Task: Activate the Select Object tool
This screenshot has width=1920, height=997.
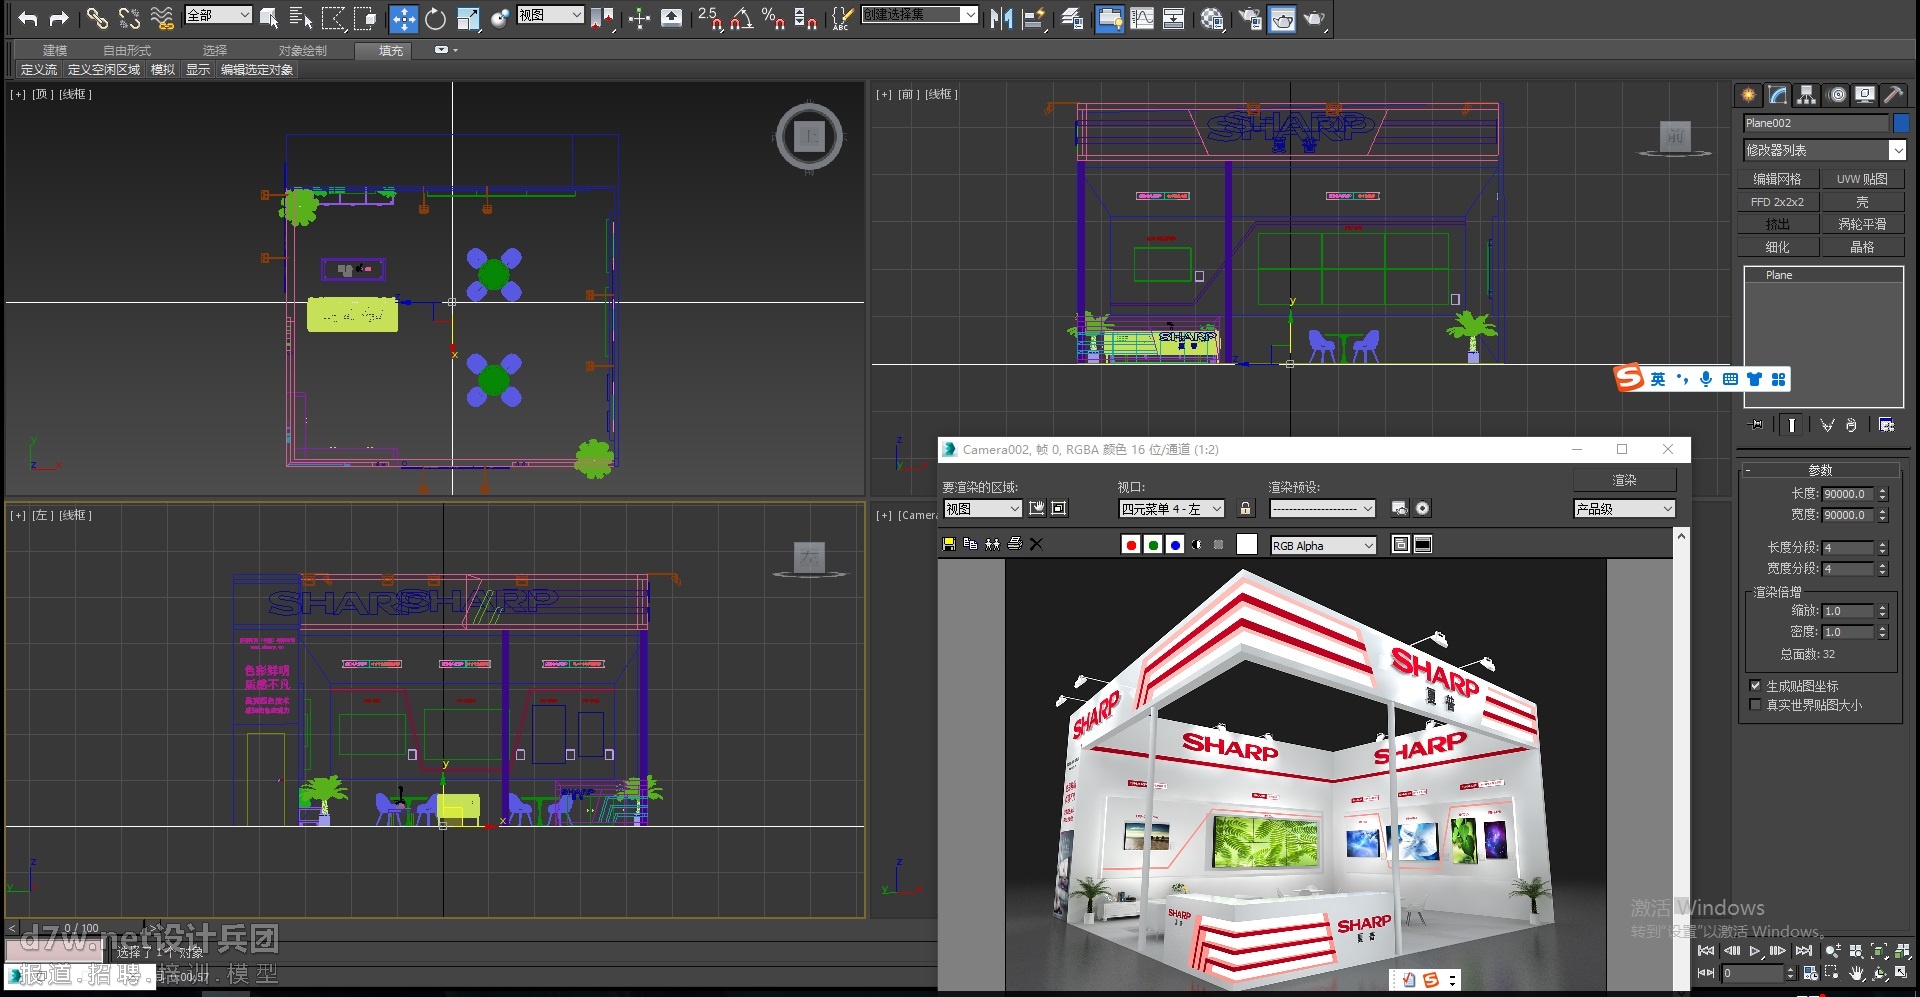Action: [269, 18]
